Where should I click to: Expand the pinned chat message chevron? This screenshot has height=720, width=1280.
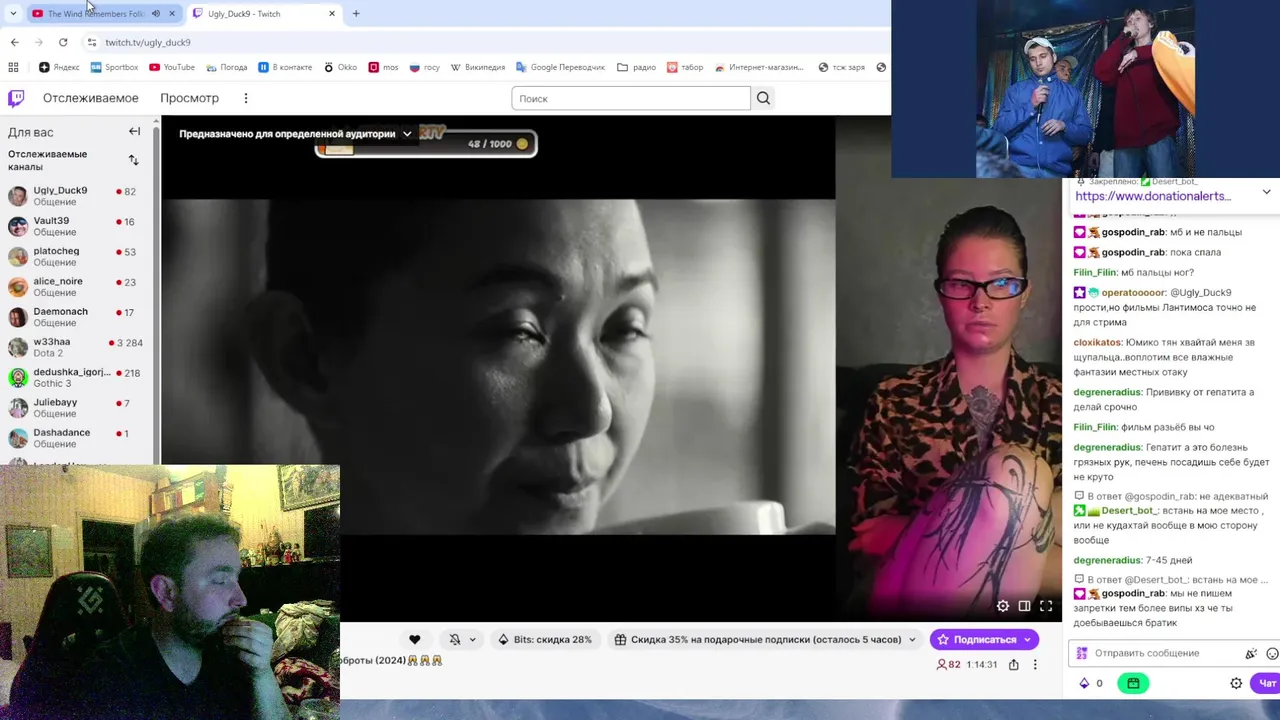(x=1266, y=192)
